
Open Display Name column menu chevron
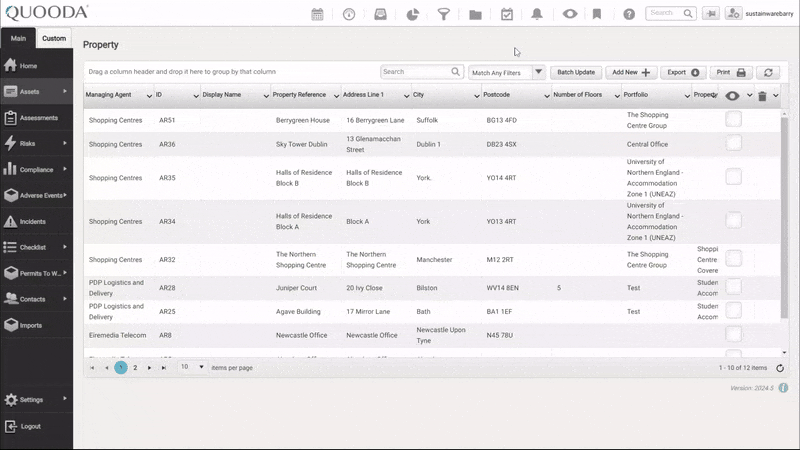tap(266, 96)
